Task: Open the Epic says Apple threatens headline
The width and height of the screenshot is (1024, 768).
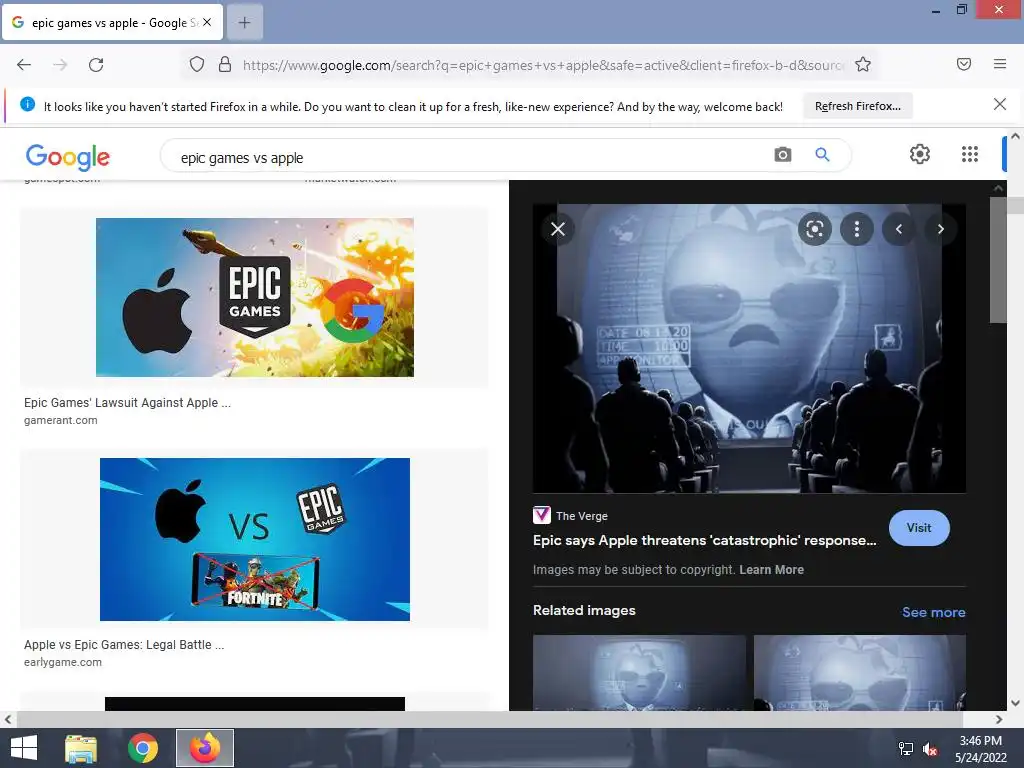Action: 704,541
